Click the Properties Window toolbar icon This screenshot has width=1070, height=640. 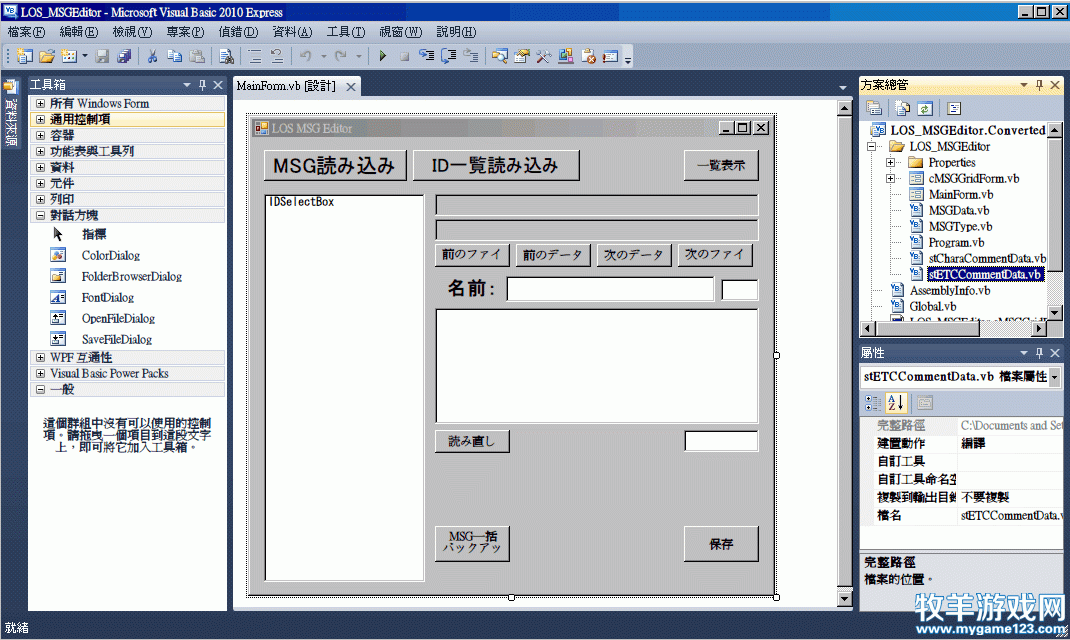click(x=521, y=56)
